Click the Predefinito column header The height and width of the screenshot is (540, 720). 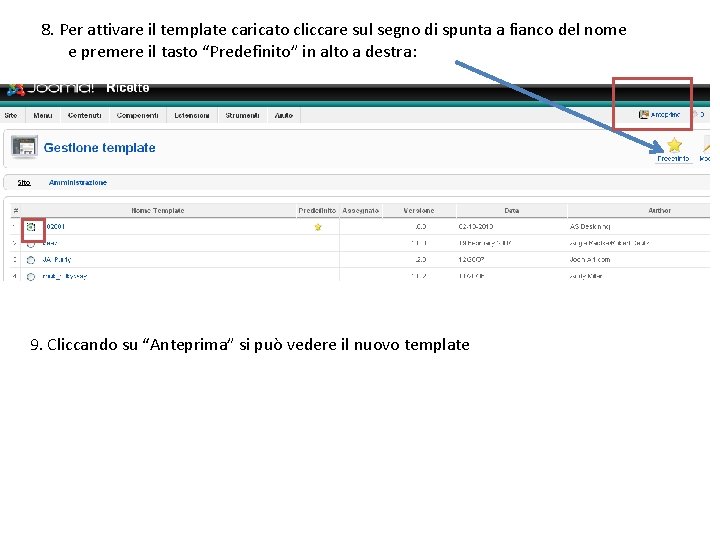pyautogui.click(x=317, y=210)
